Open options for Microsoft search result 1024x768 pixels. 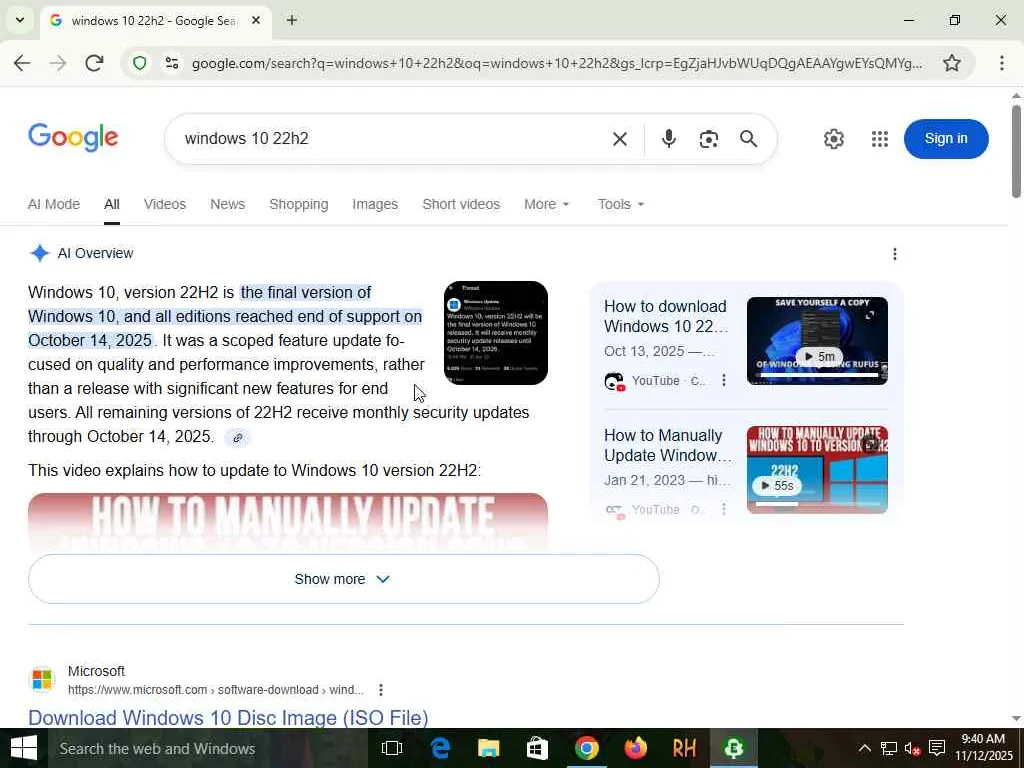click(x=381, y=690)
